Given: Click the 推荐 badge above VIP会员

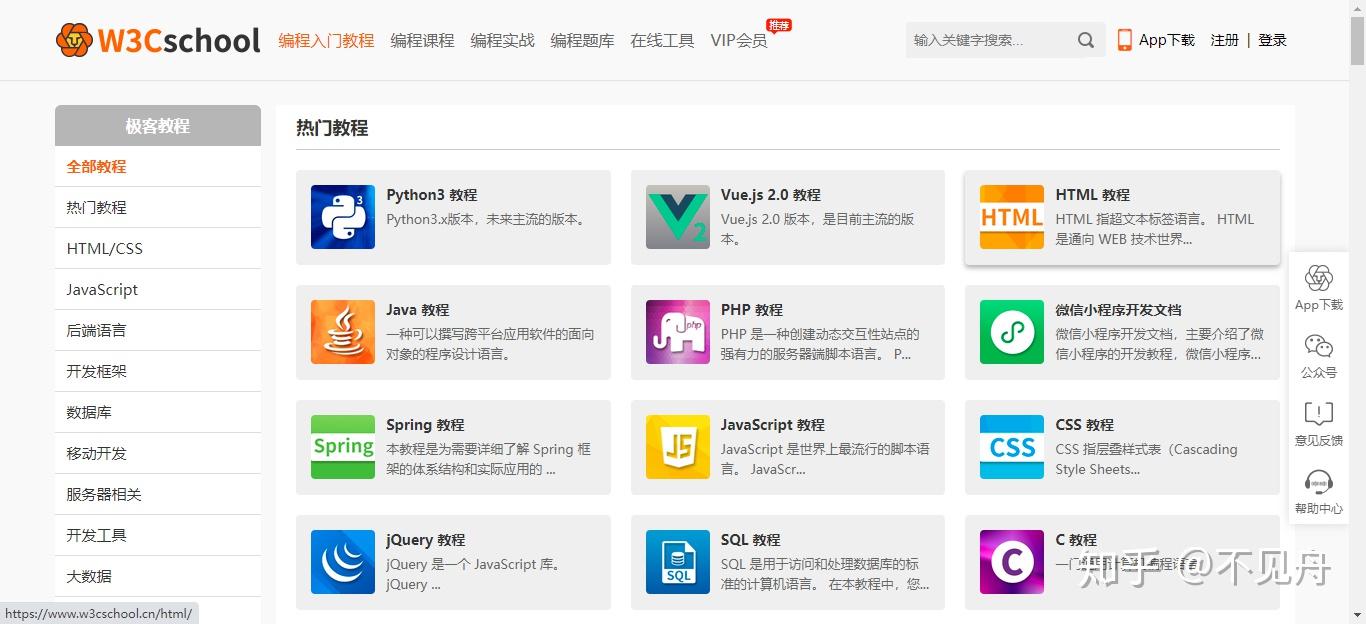Looking at the screenshot, I should point(779,24).
